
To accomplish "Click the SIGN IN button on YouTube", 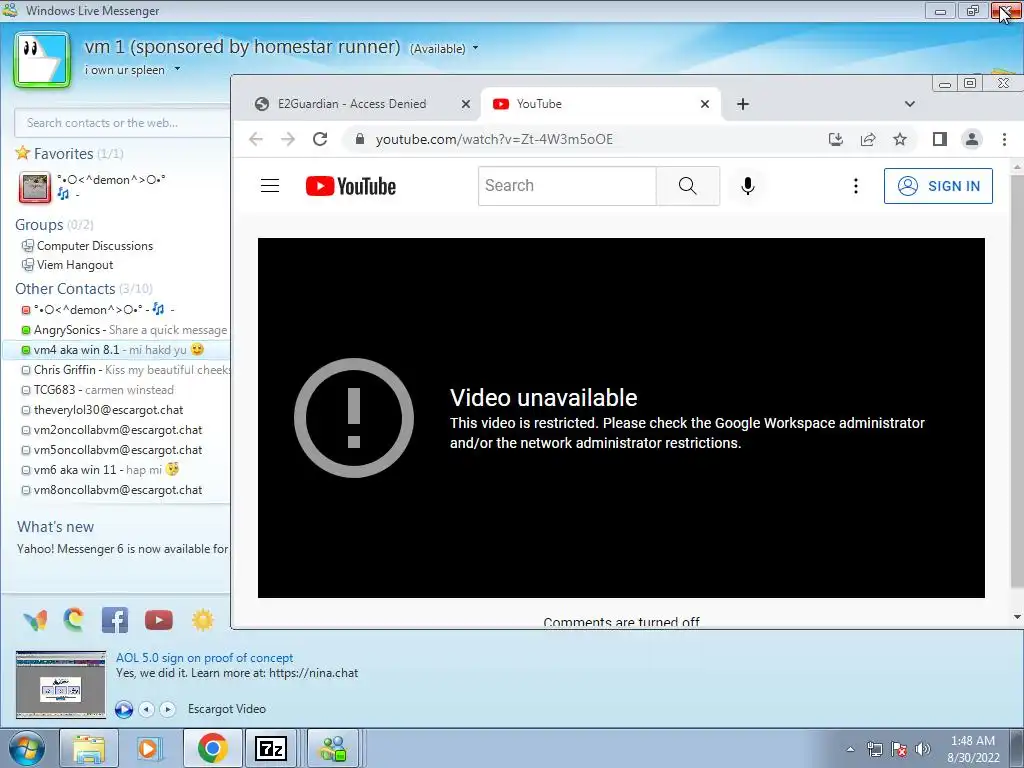I will coord(938,186).
